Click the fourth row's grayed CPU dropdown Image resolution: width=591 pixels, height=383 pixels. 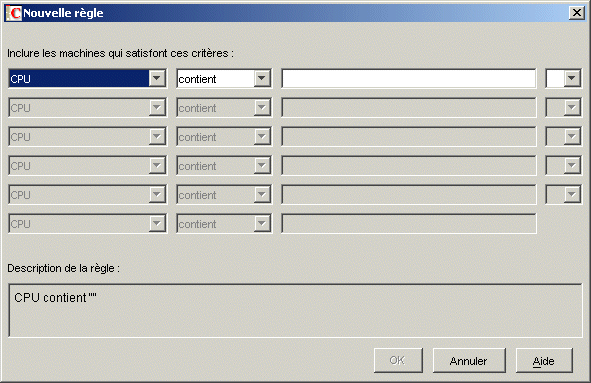(x=87, y=165)
